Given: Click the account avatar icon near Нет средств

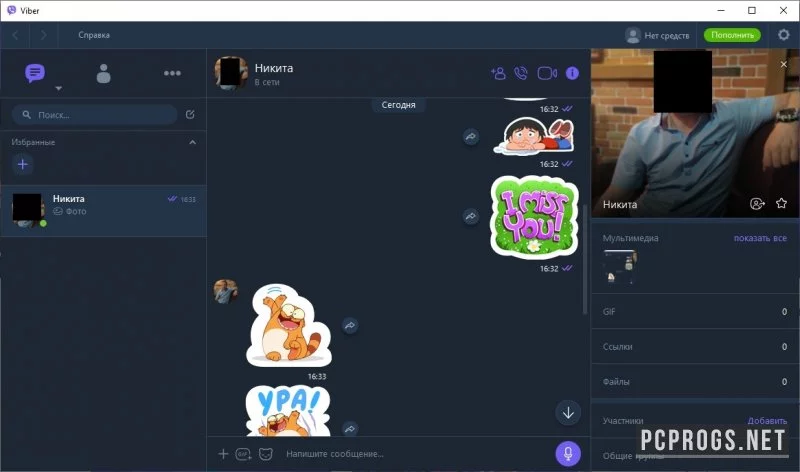Looking at the screenshot, I should pos(633,35).
